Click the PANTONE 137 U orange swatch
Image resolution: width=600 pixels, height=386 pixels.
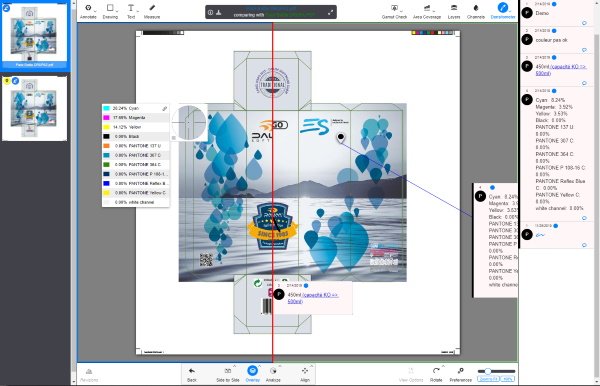(x=106, y=146)
